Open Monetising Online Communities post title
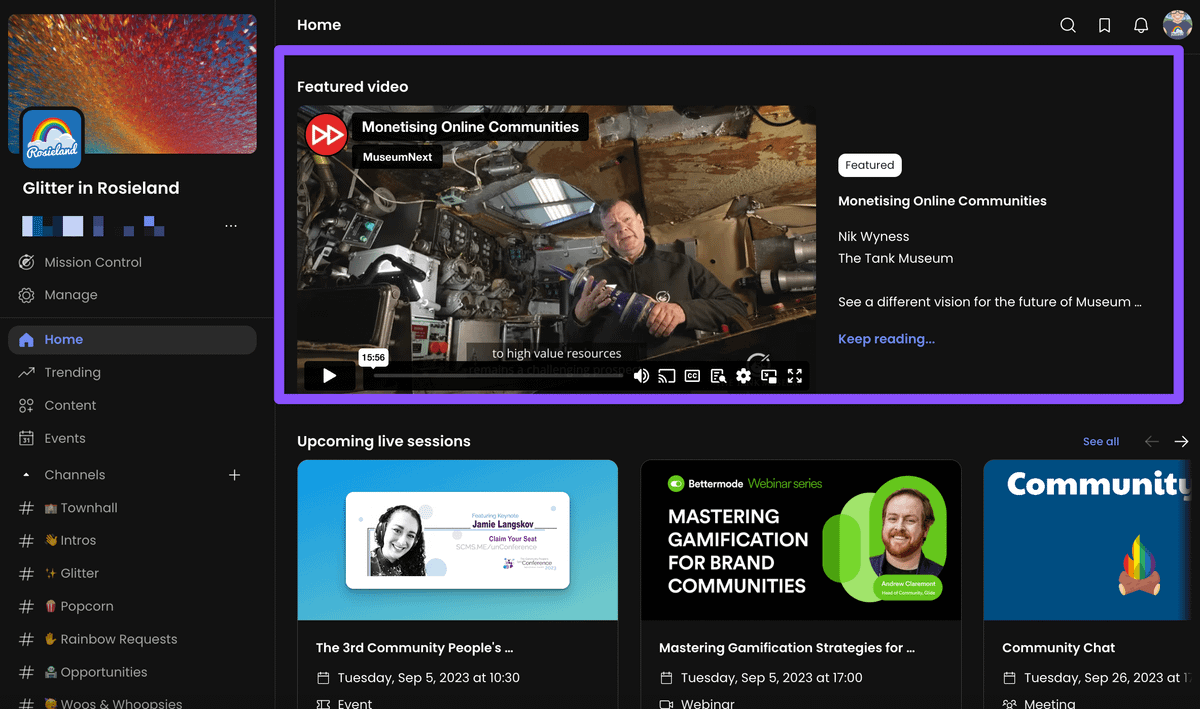The width and height of the screenshot is (1200, 709). (942, 201)
